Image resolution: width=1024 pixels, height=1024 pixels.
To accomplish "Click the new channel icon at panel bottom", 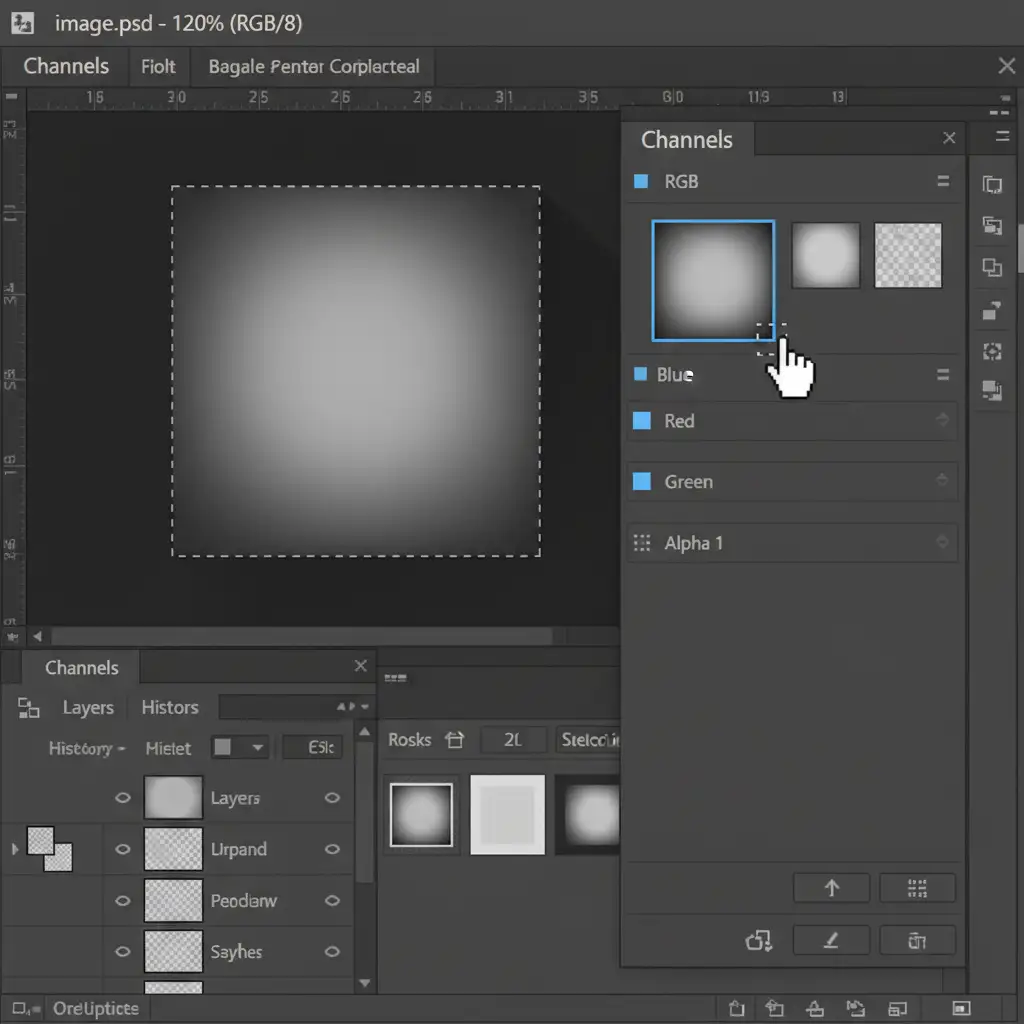I will click(759, 940).
